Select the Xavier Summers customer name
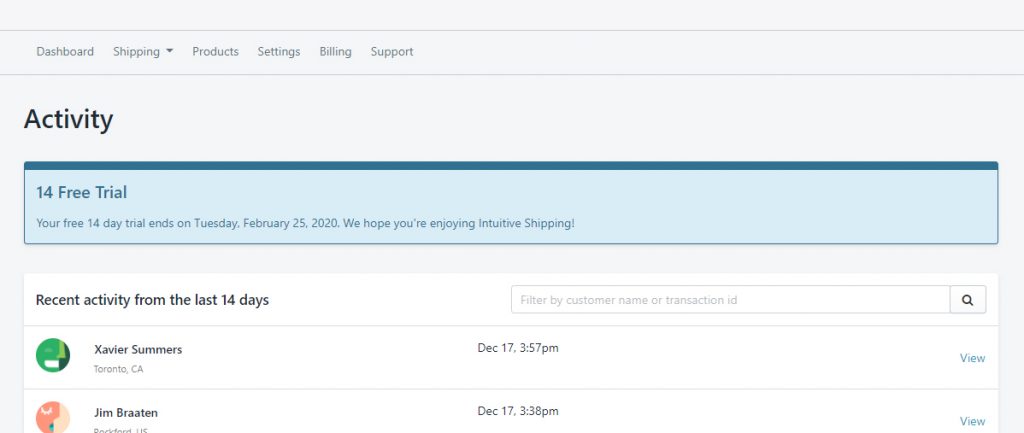The width and height of the screenshot is (1024, 433). (x=138, y=349)
